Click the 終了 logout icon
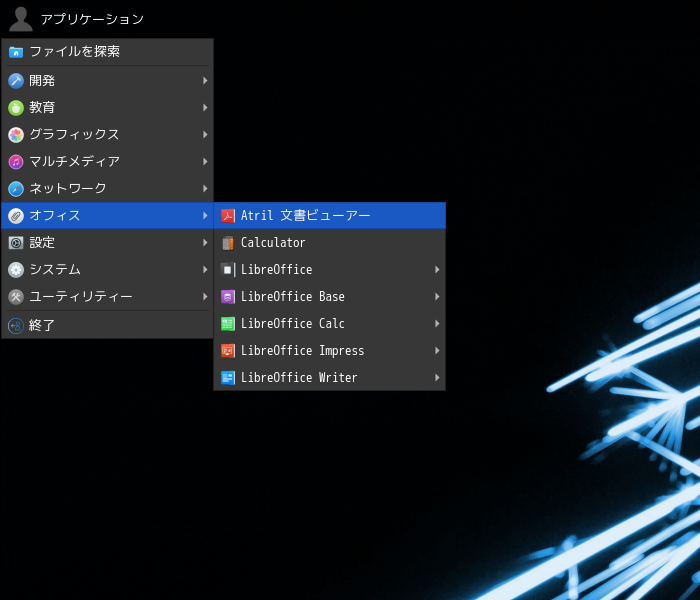This screenshot has width=700, height=600. [x=16, y=326]
